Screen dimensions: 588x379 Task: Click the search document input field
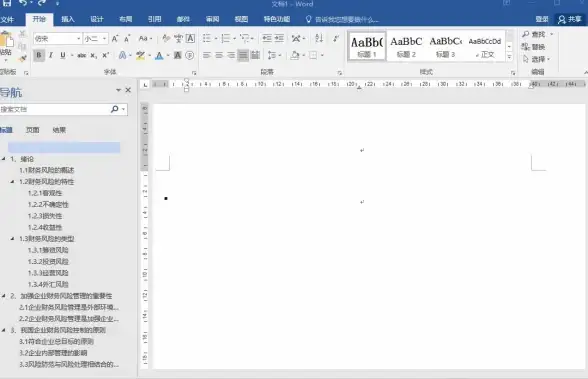pyautogui.click(x=54, y=109)
